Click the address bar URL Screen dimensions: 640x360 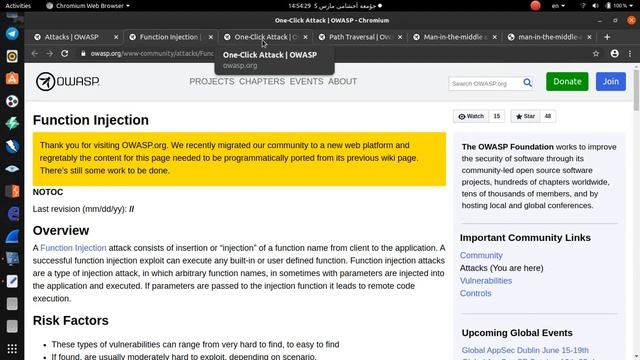[x=152, y=53]
